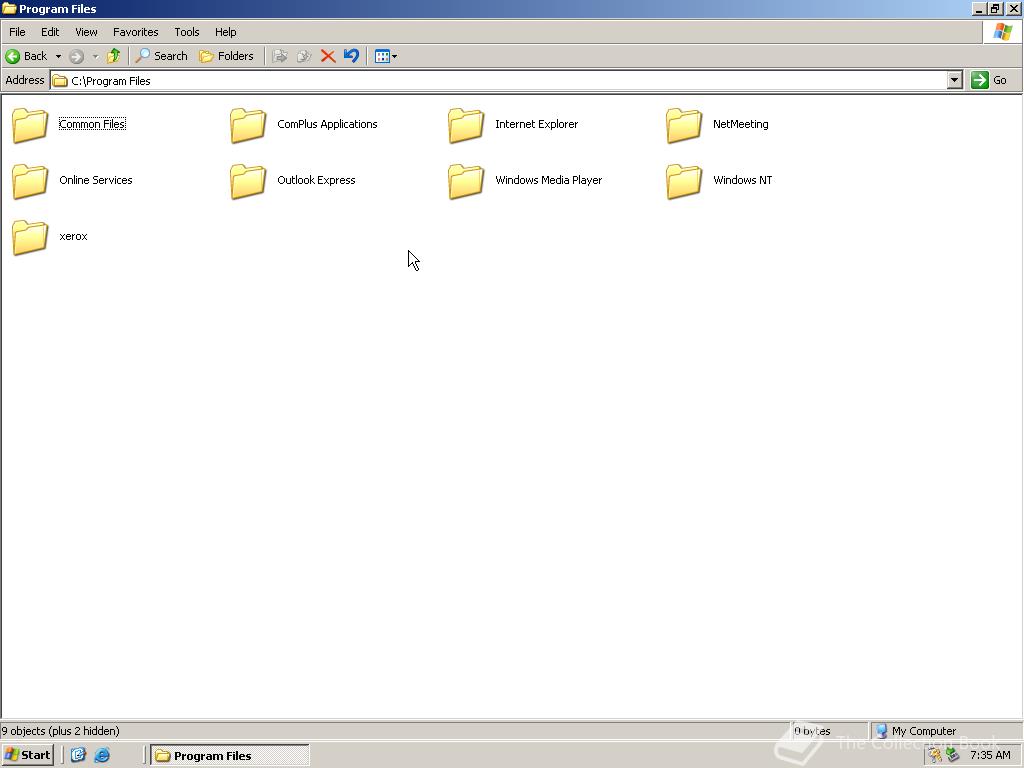The image size is (1024, 768).
Task: Open the Edit menu
Action: coord(50,32)
